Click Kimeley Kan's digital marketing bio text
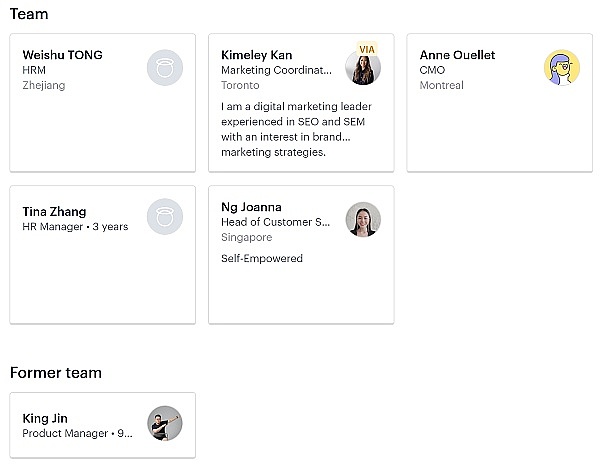 pyautogui.click(x=296, y=129)
